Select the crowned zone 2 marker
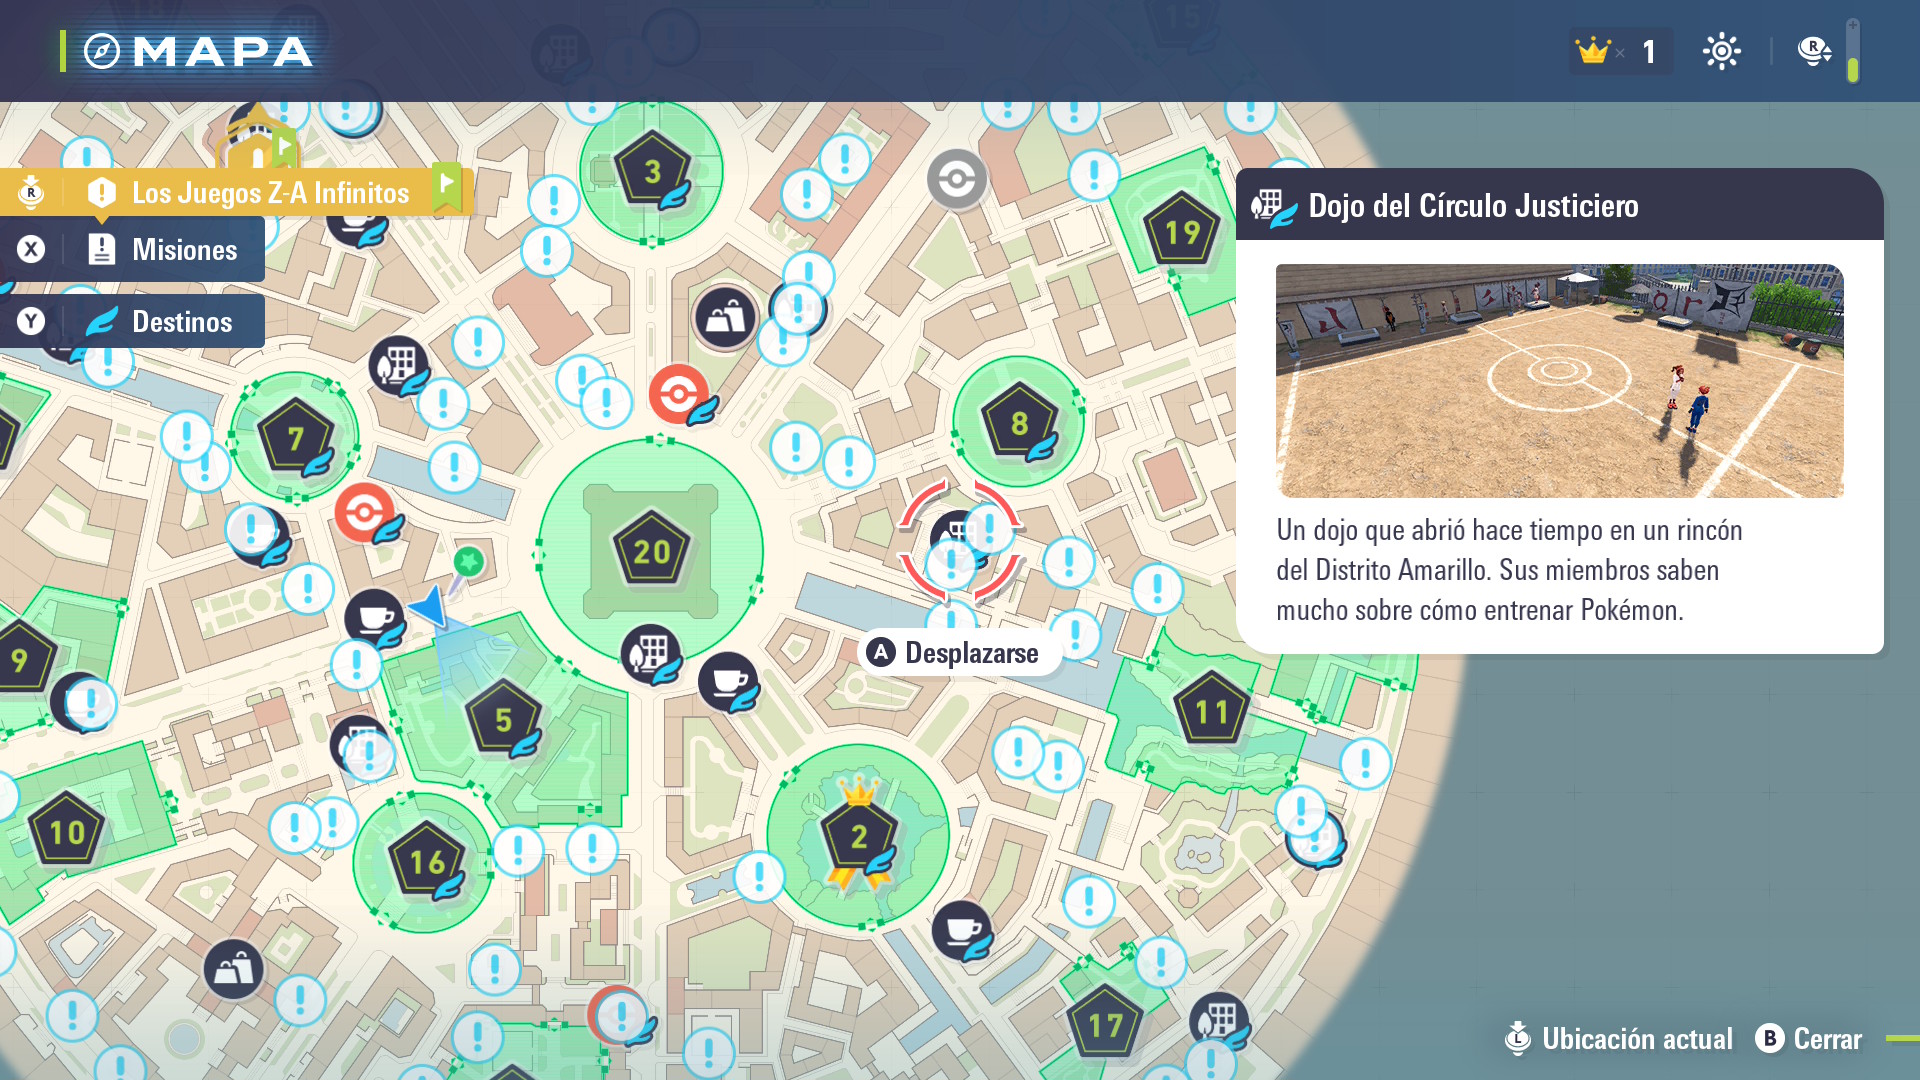 pos(858,836)
